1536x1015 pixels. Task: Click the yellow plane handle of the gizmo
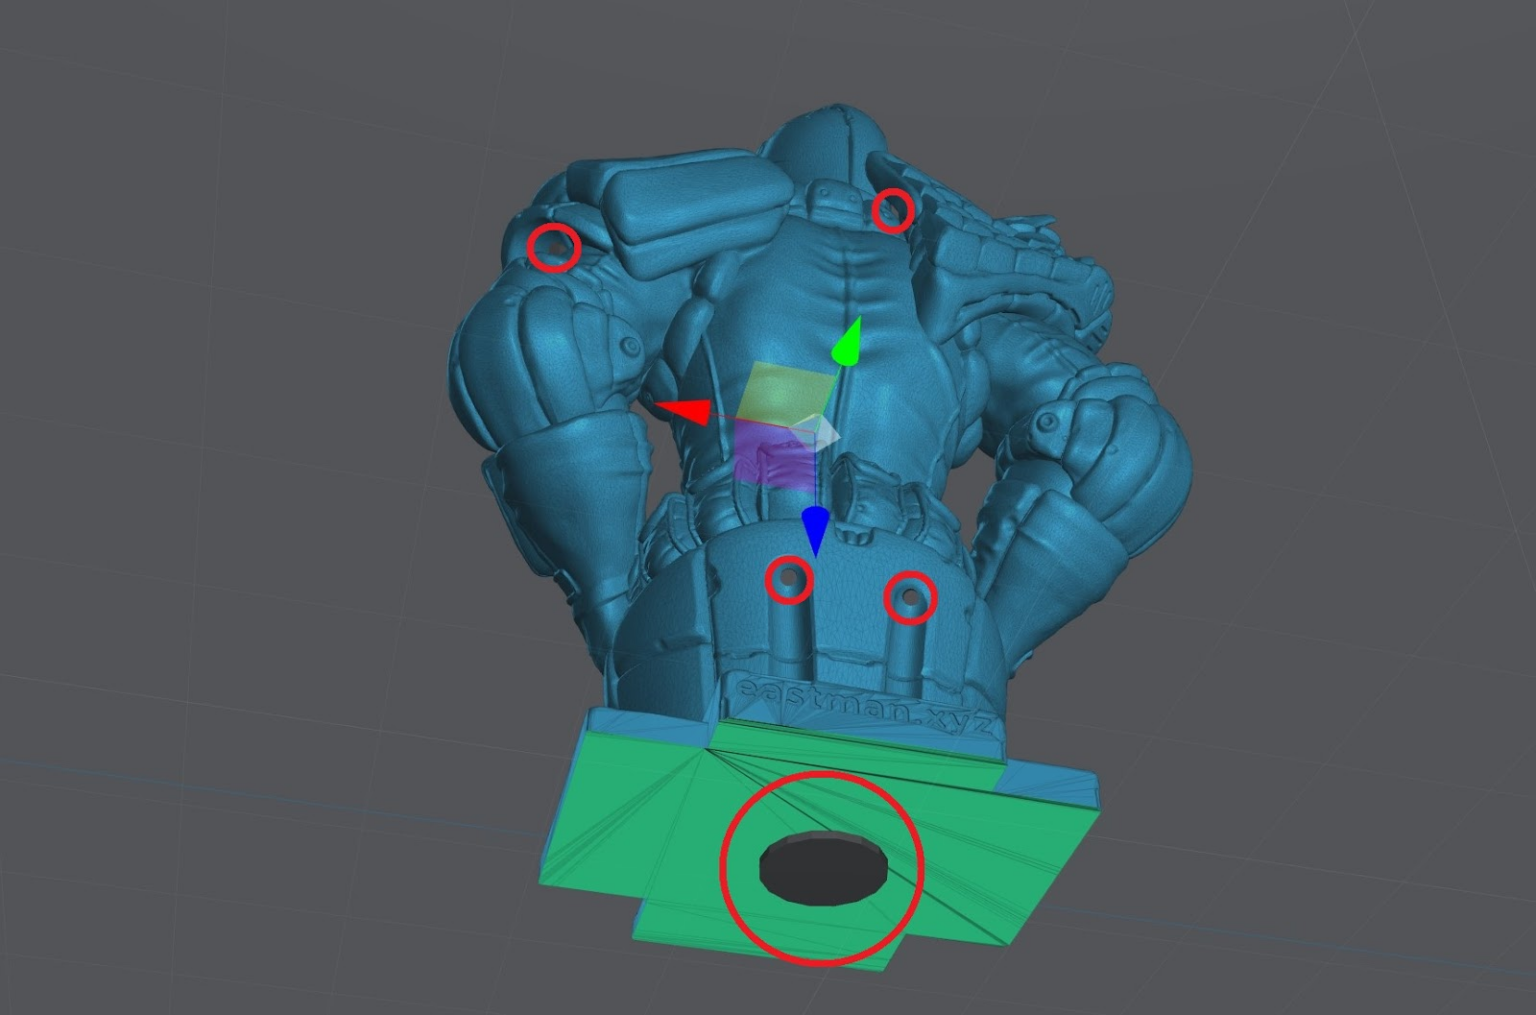786,391
